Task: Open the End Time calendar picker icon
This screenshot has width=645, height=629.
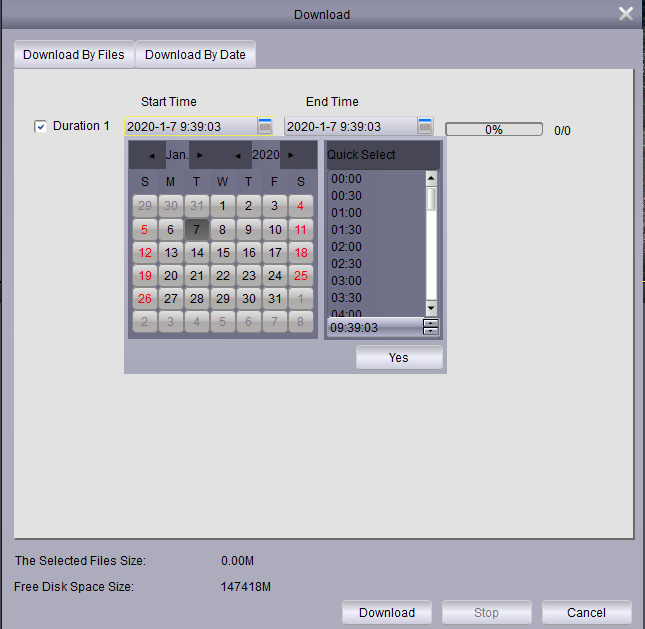Action: 425,126
